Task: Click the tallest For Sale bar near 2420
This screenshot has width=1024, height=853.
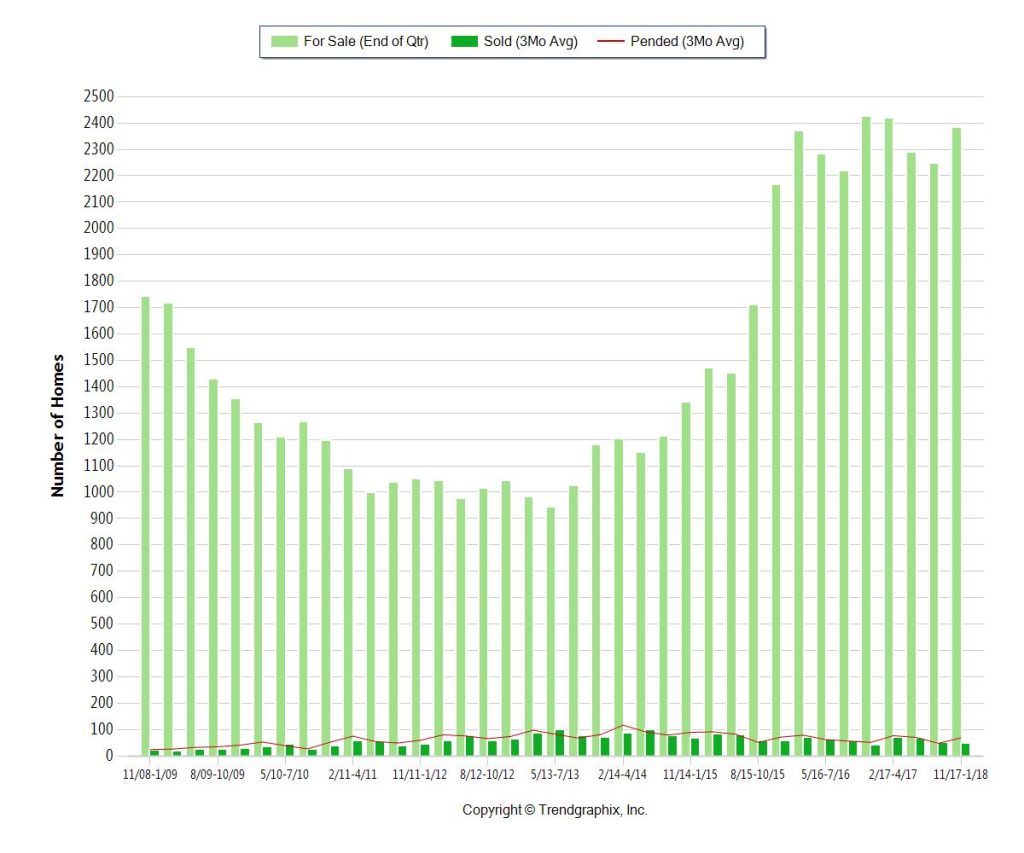Action: tap(866, 436)
